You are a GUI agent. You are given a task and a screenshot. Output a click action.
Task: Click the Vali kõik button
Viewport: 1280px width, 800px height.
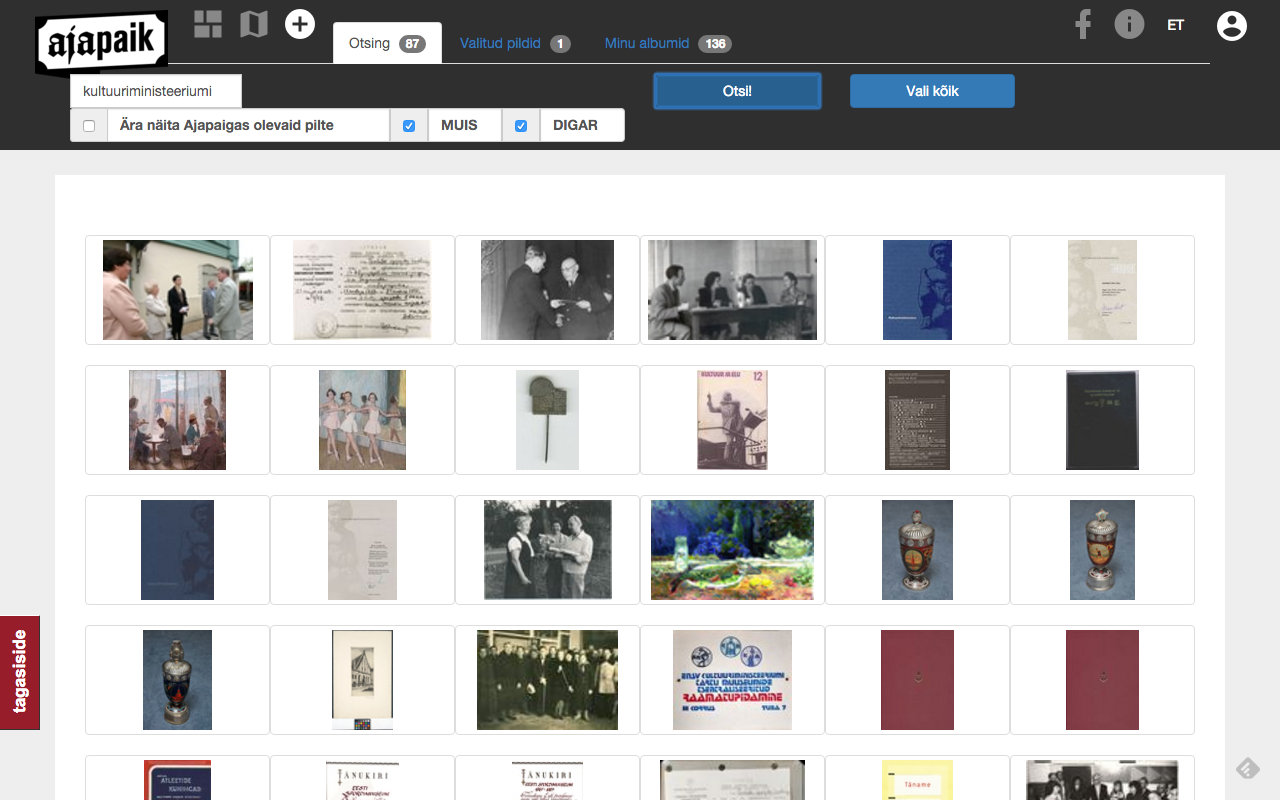click(x=932, y=91)
